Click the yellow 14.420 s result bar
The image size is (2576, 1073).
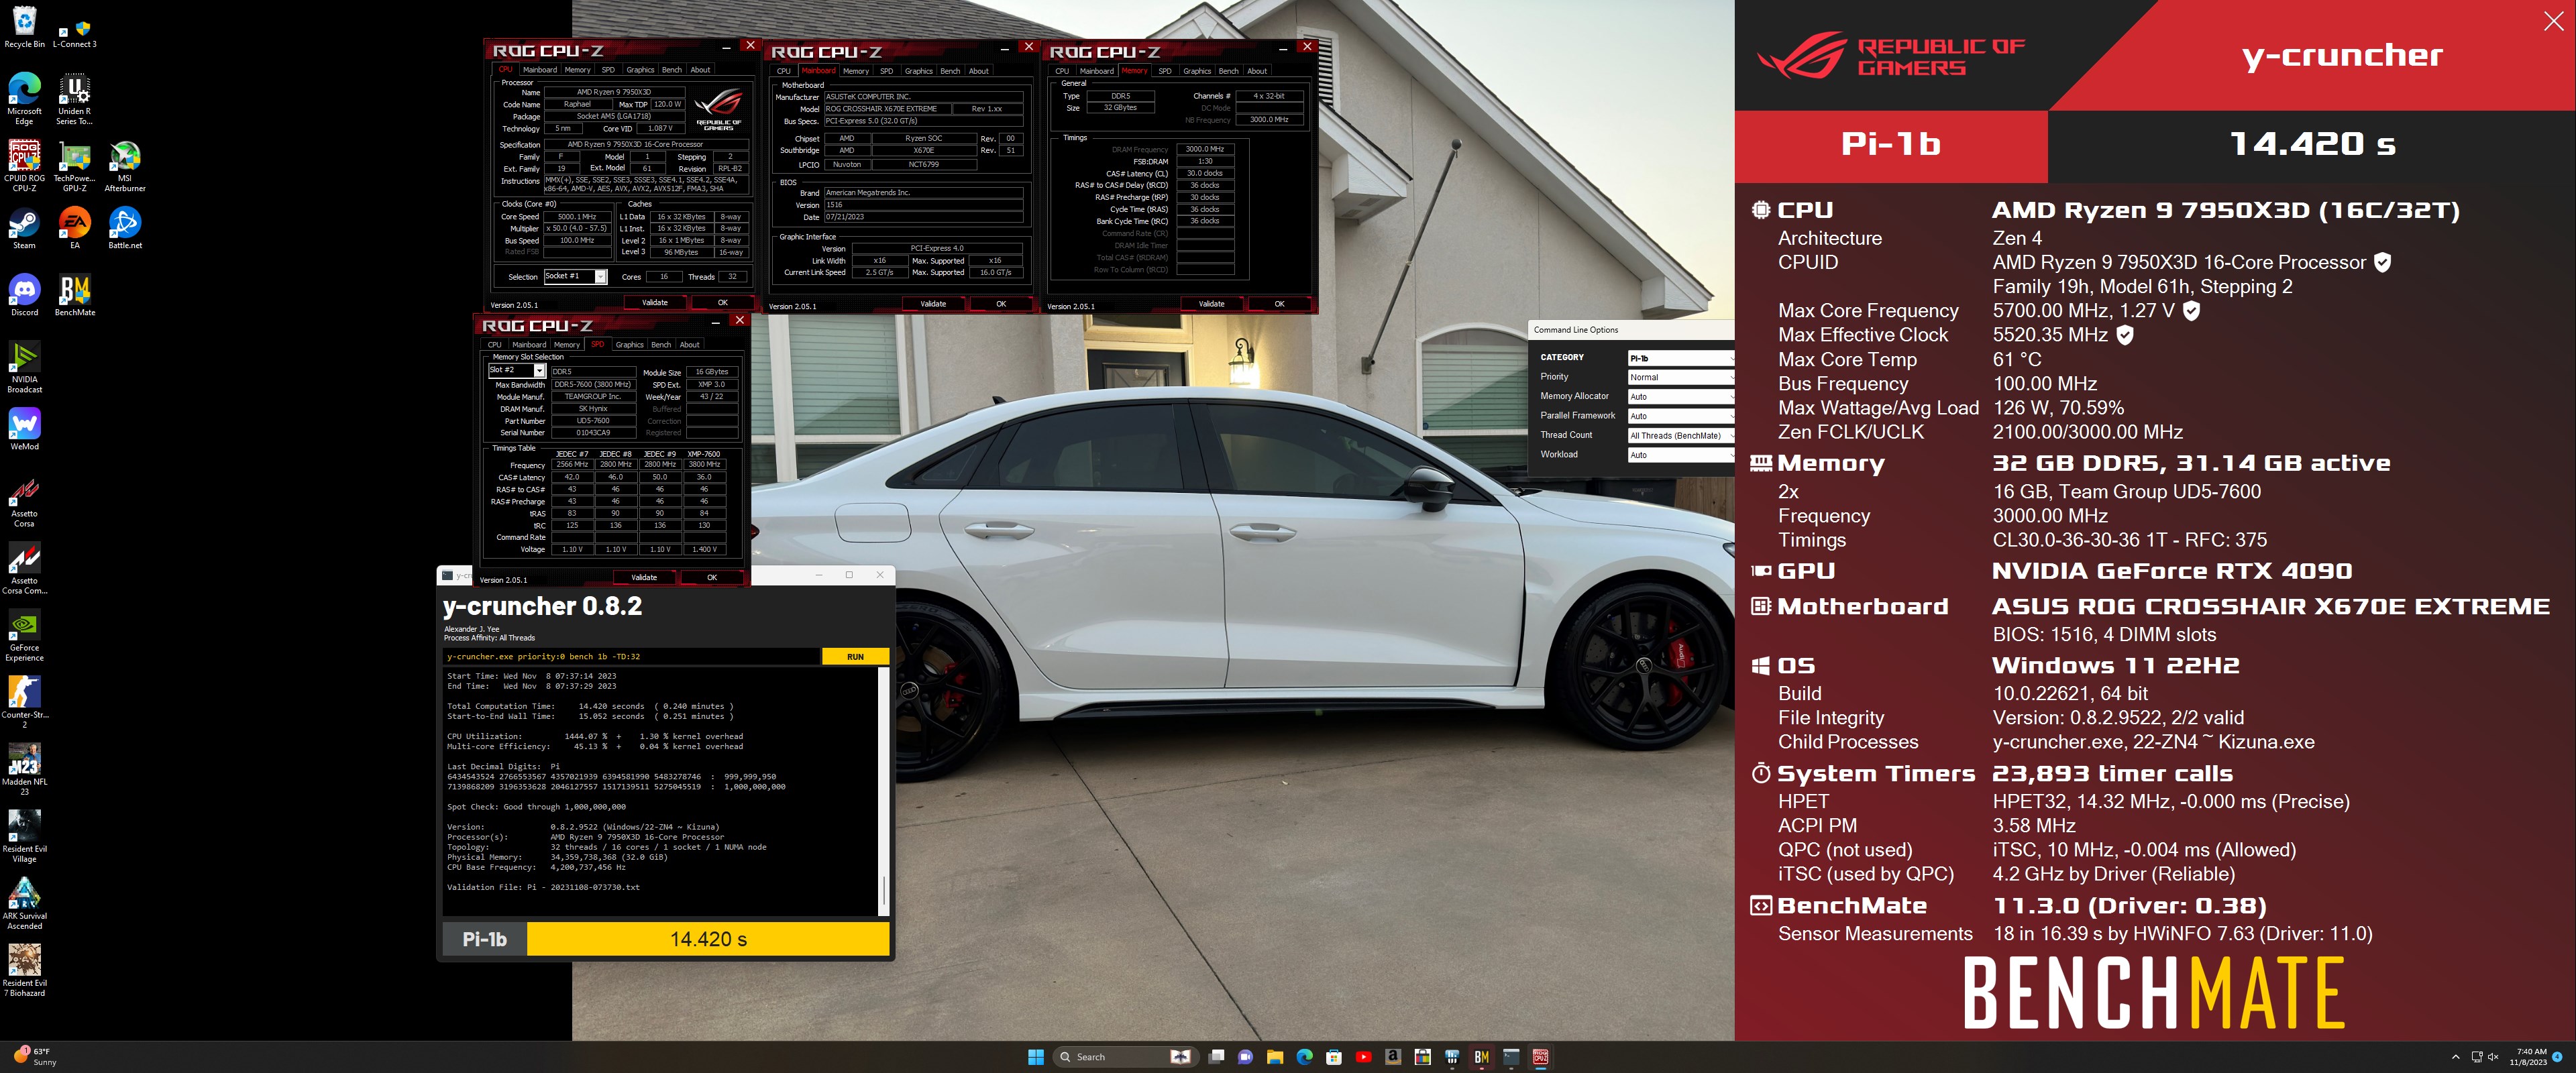click(708, 939)
